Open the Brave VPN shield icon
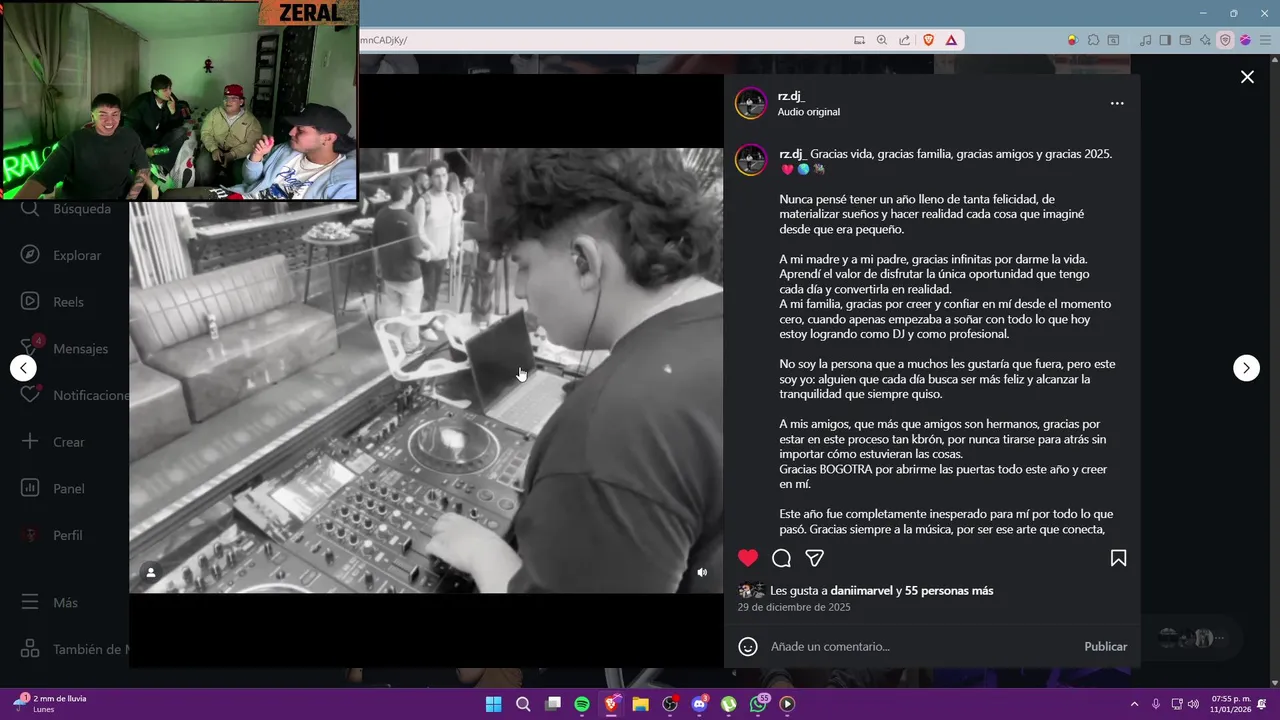The image size is (1280, 720). pyautogui.click(x=1225, y=40)
